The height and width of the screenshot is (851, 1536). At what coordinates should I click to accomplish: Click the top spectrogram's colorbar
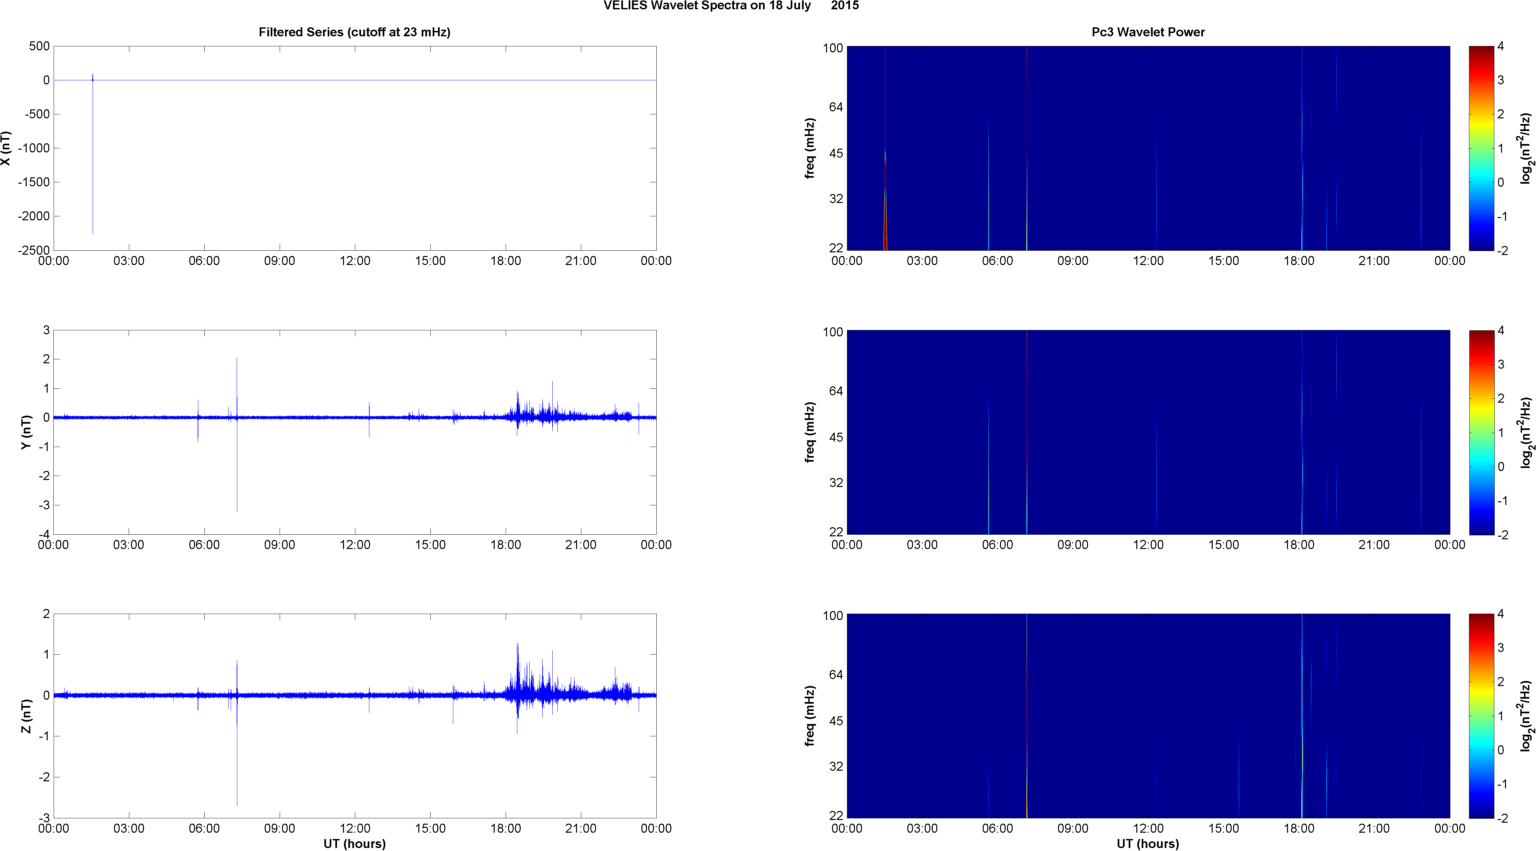point(1480,148)
